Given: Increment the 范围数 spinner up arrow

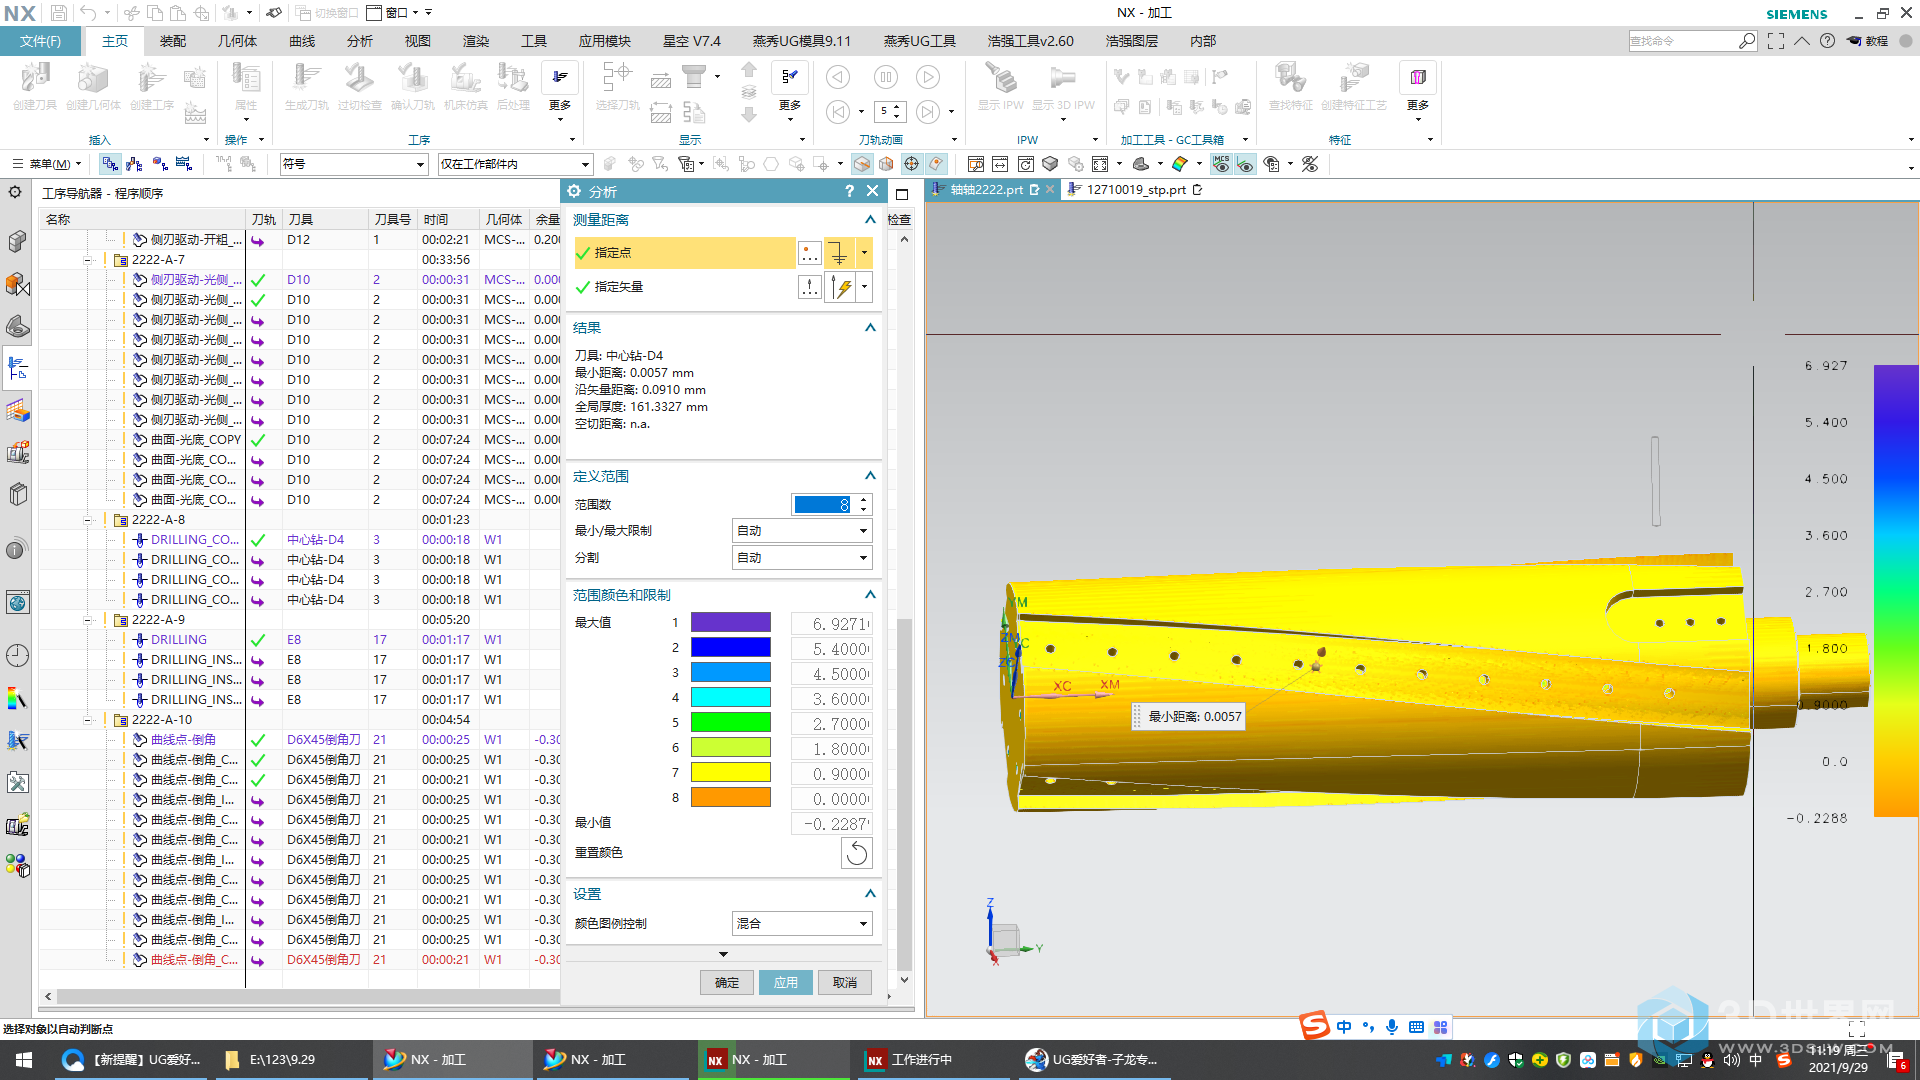Looking at the screenshot, I should [865, 499].
